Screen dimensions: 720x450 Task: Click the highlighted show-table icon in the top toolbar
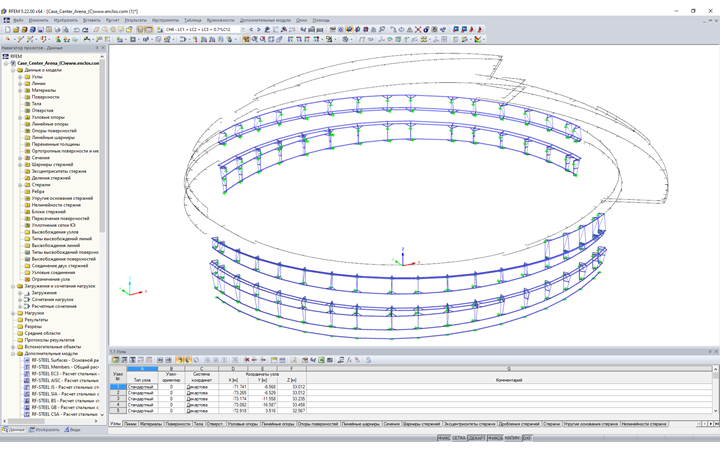pyautogui.click(x=148, y=29)
